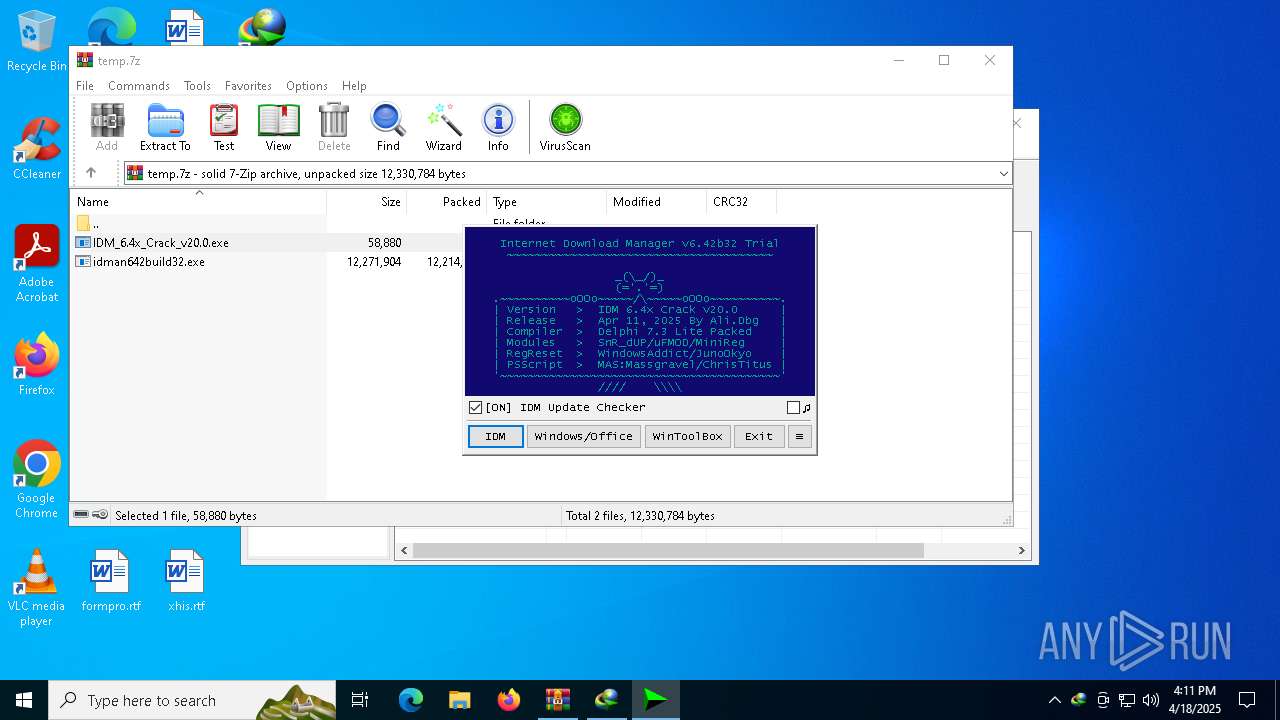This screenshot has width=1280, height=720.
Task: Sort by Packed column header
Action: pos(446,202)
